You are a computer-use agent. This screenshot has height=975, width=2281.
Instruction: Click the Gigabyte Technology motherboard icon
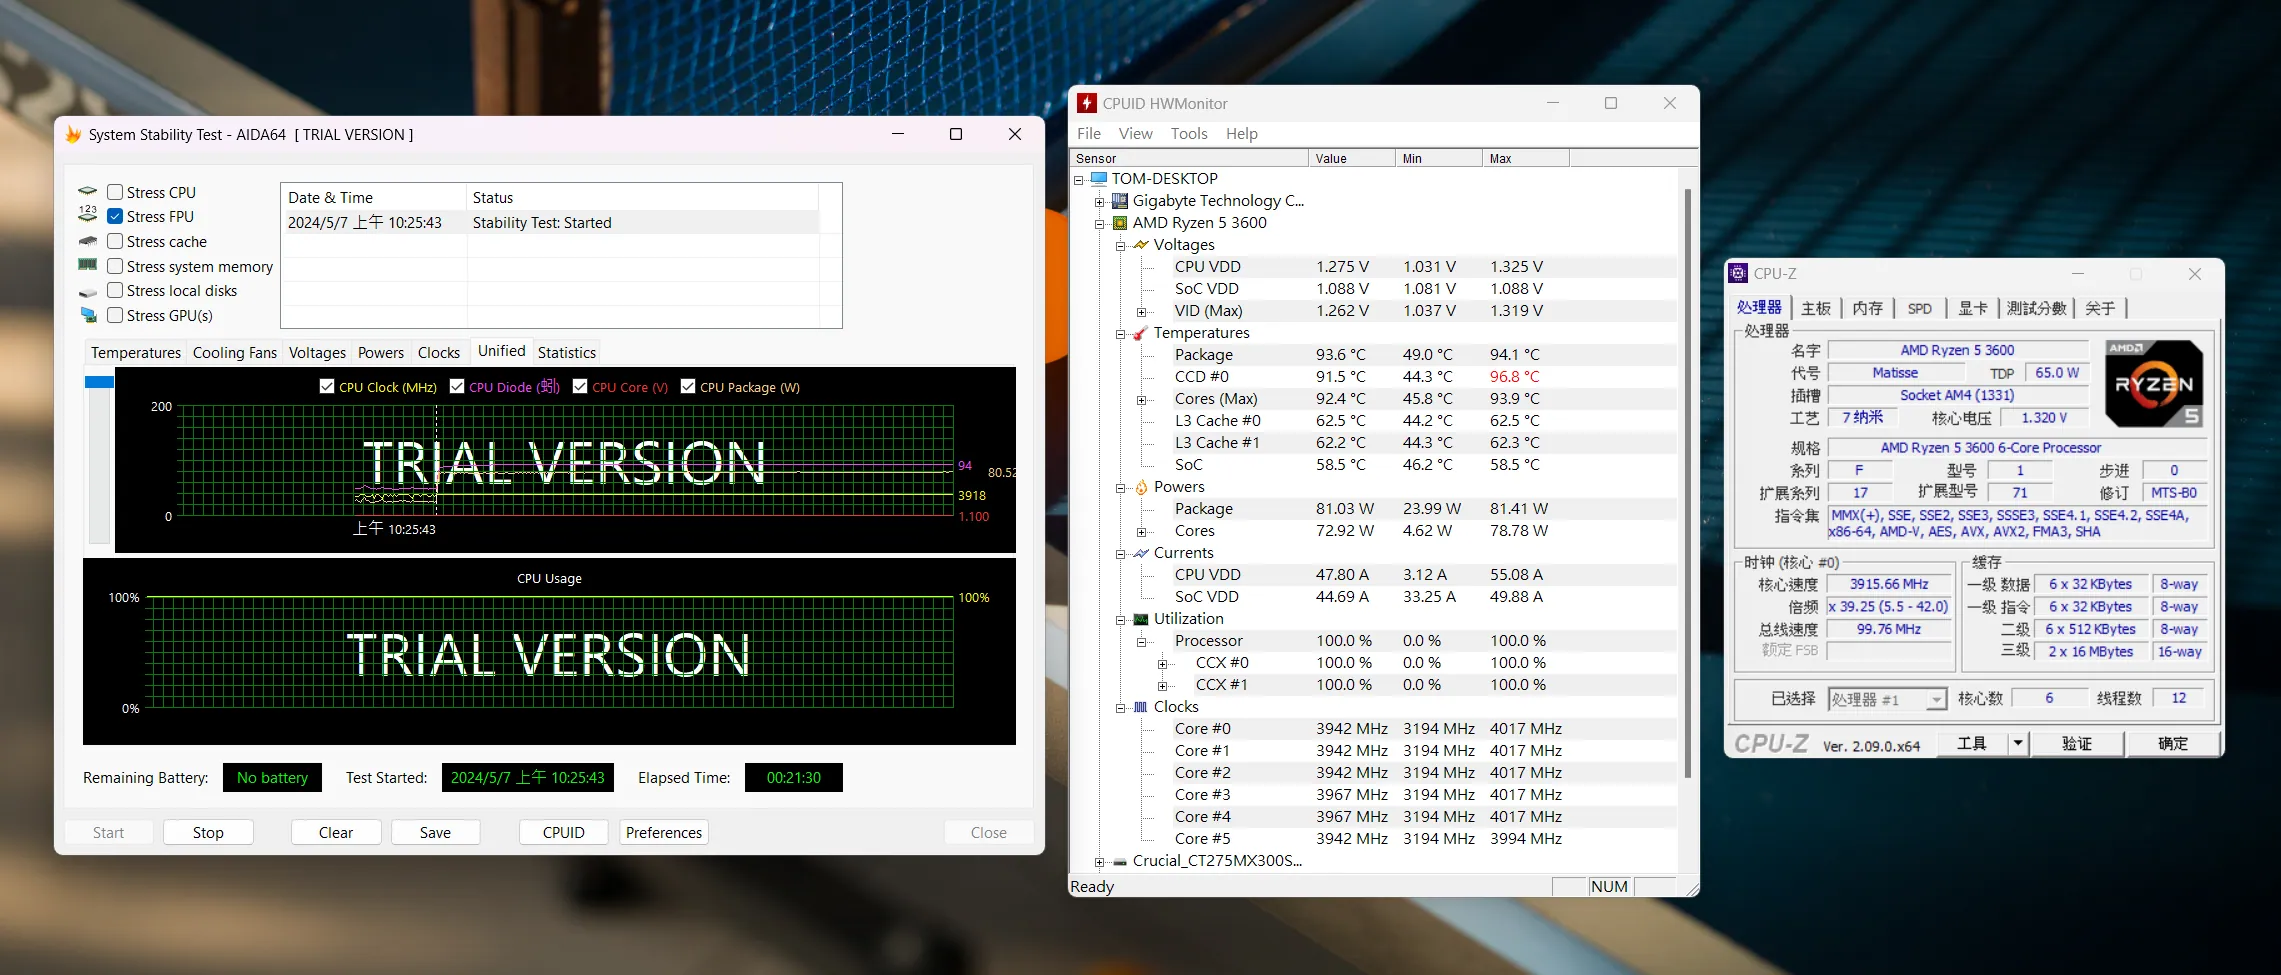click(1120, 201)
